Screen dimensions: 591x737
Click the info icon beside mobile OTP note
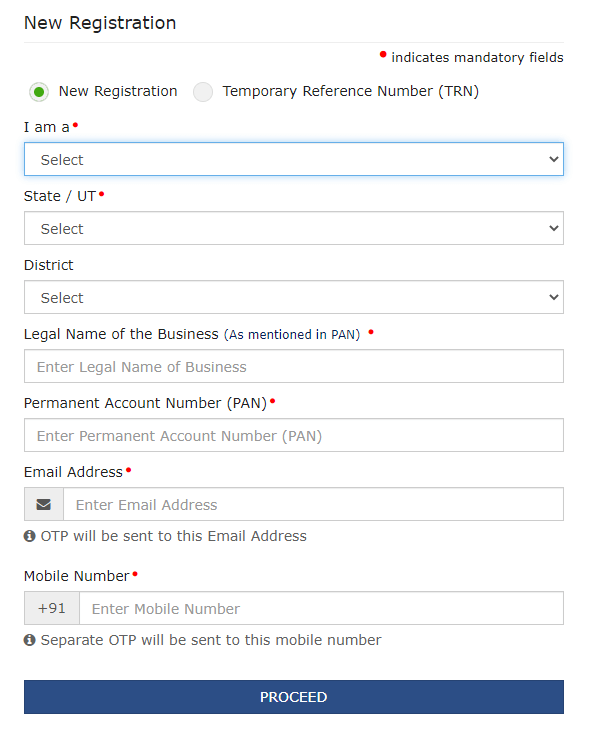(x=30, y=640)
